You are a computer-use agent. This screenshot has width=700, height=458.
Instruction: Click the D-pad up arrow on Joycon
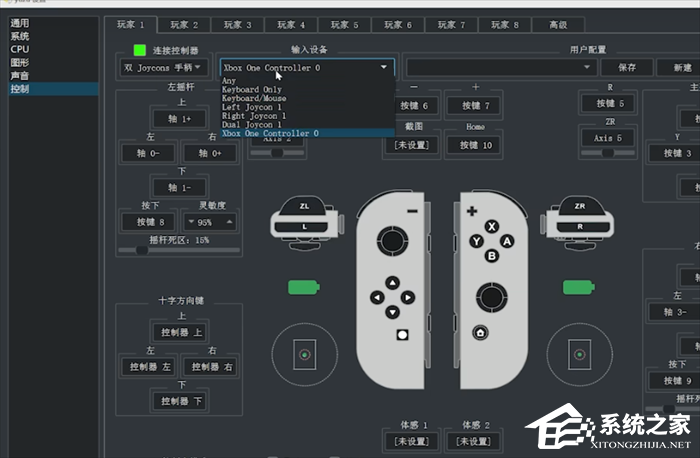(x=392, y=283)
